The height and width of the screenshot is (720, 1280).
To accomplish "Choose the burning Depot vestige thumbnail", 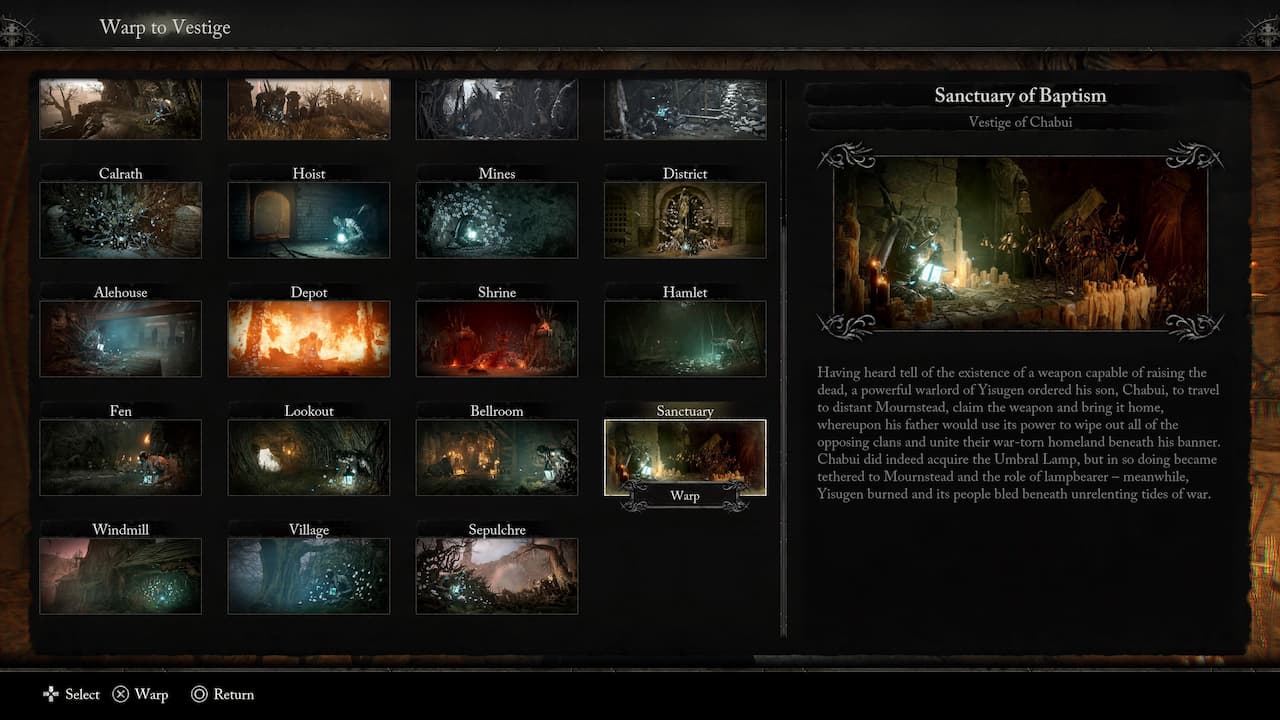I will coord(309,339).
